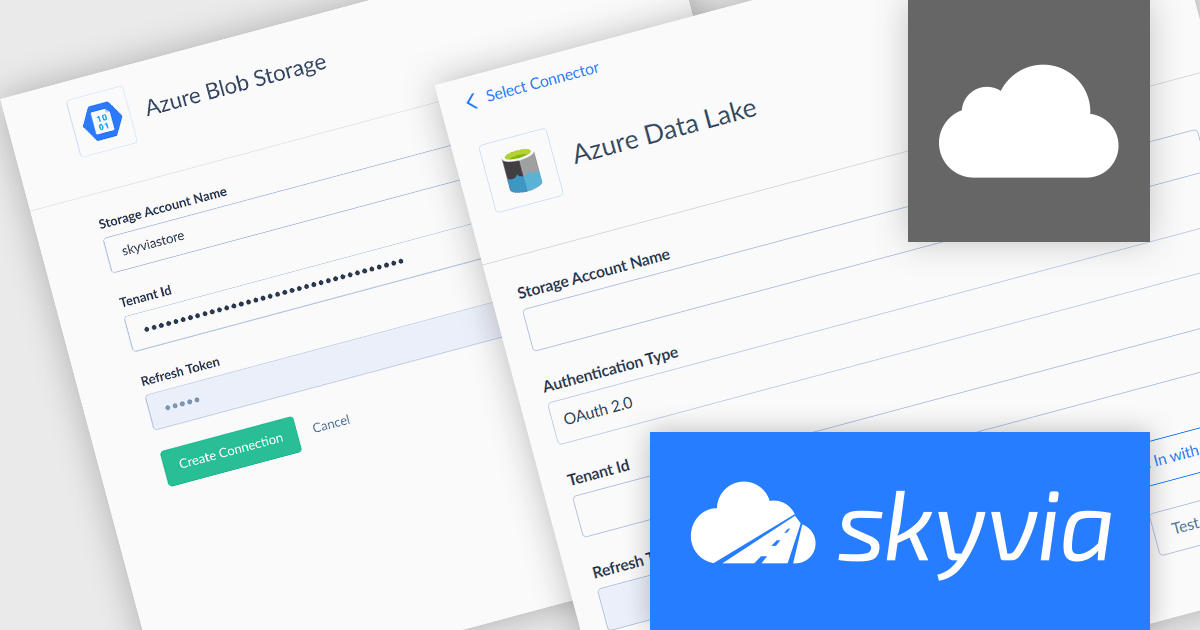Click the Refresh Token label in Blob Storage

180,372
